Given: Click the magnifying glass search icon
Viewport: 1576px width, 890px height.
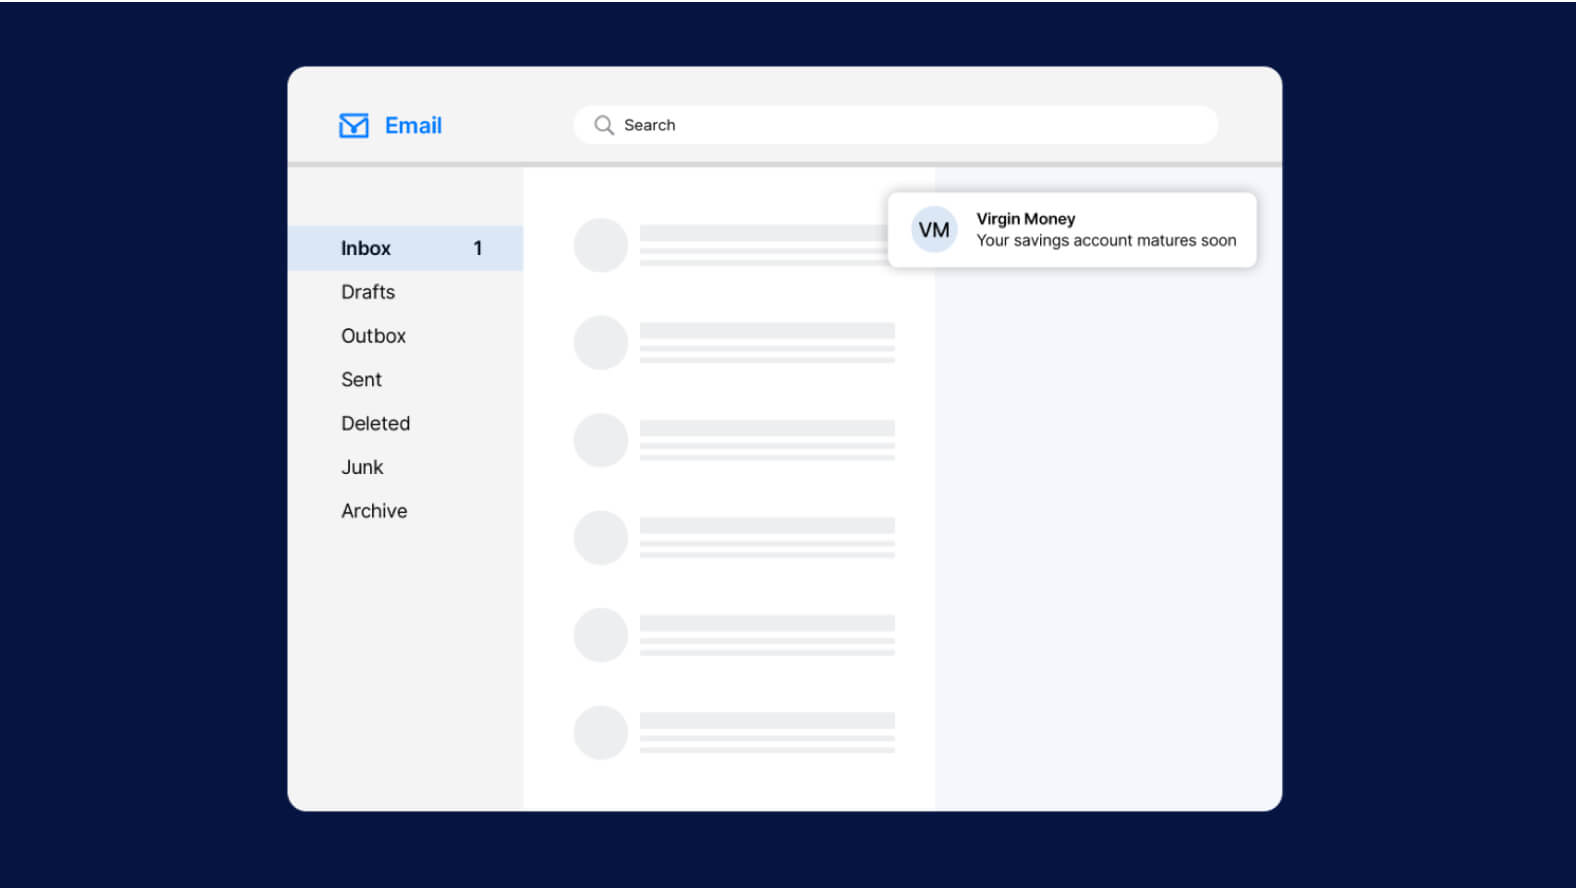Looking at the screenshot, I should click(604, 125).
